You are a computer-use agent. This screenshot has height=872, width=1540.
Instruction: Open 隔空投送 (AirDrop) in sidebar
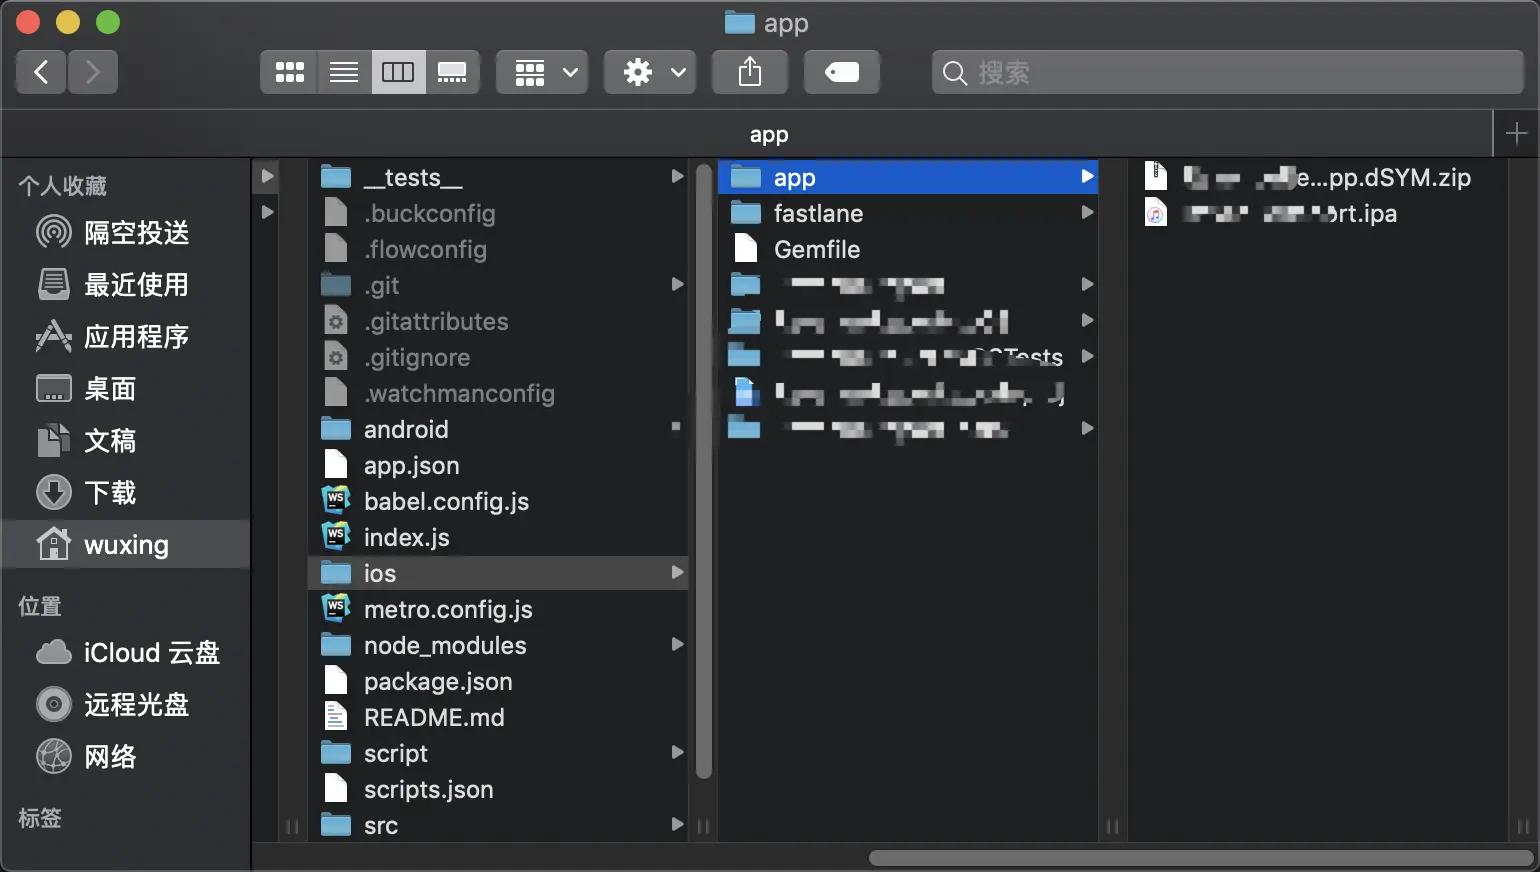tap(126, 232)
